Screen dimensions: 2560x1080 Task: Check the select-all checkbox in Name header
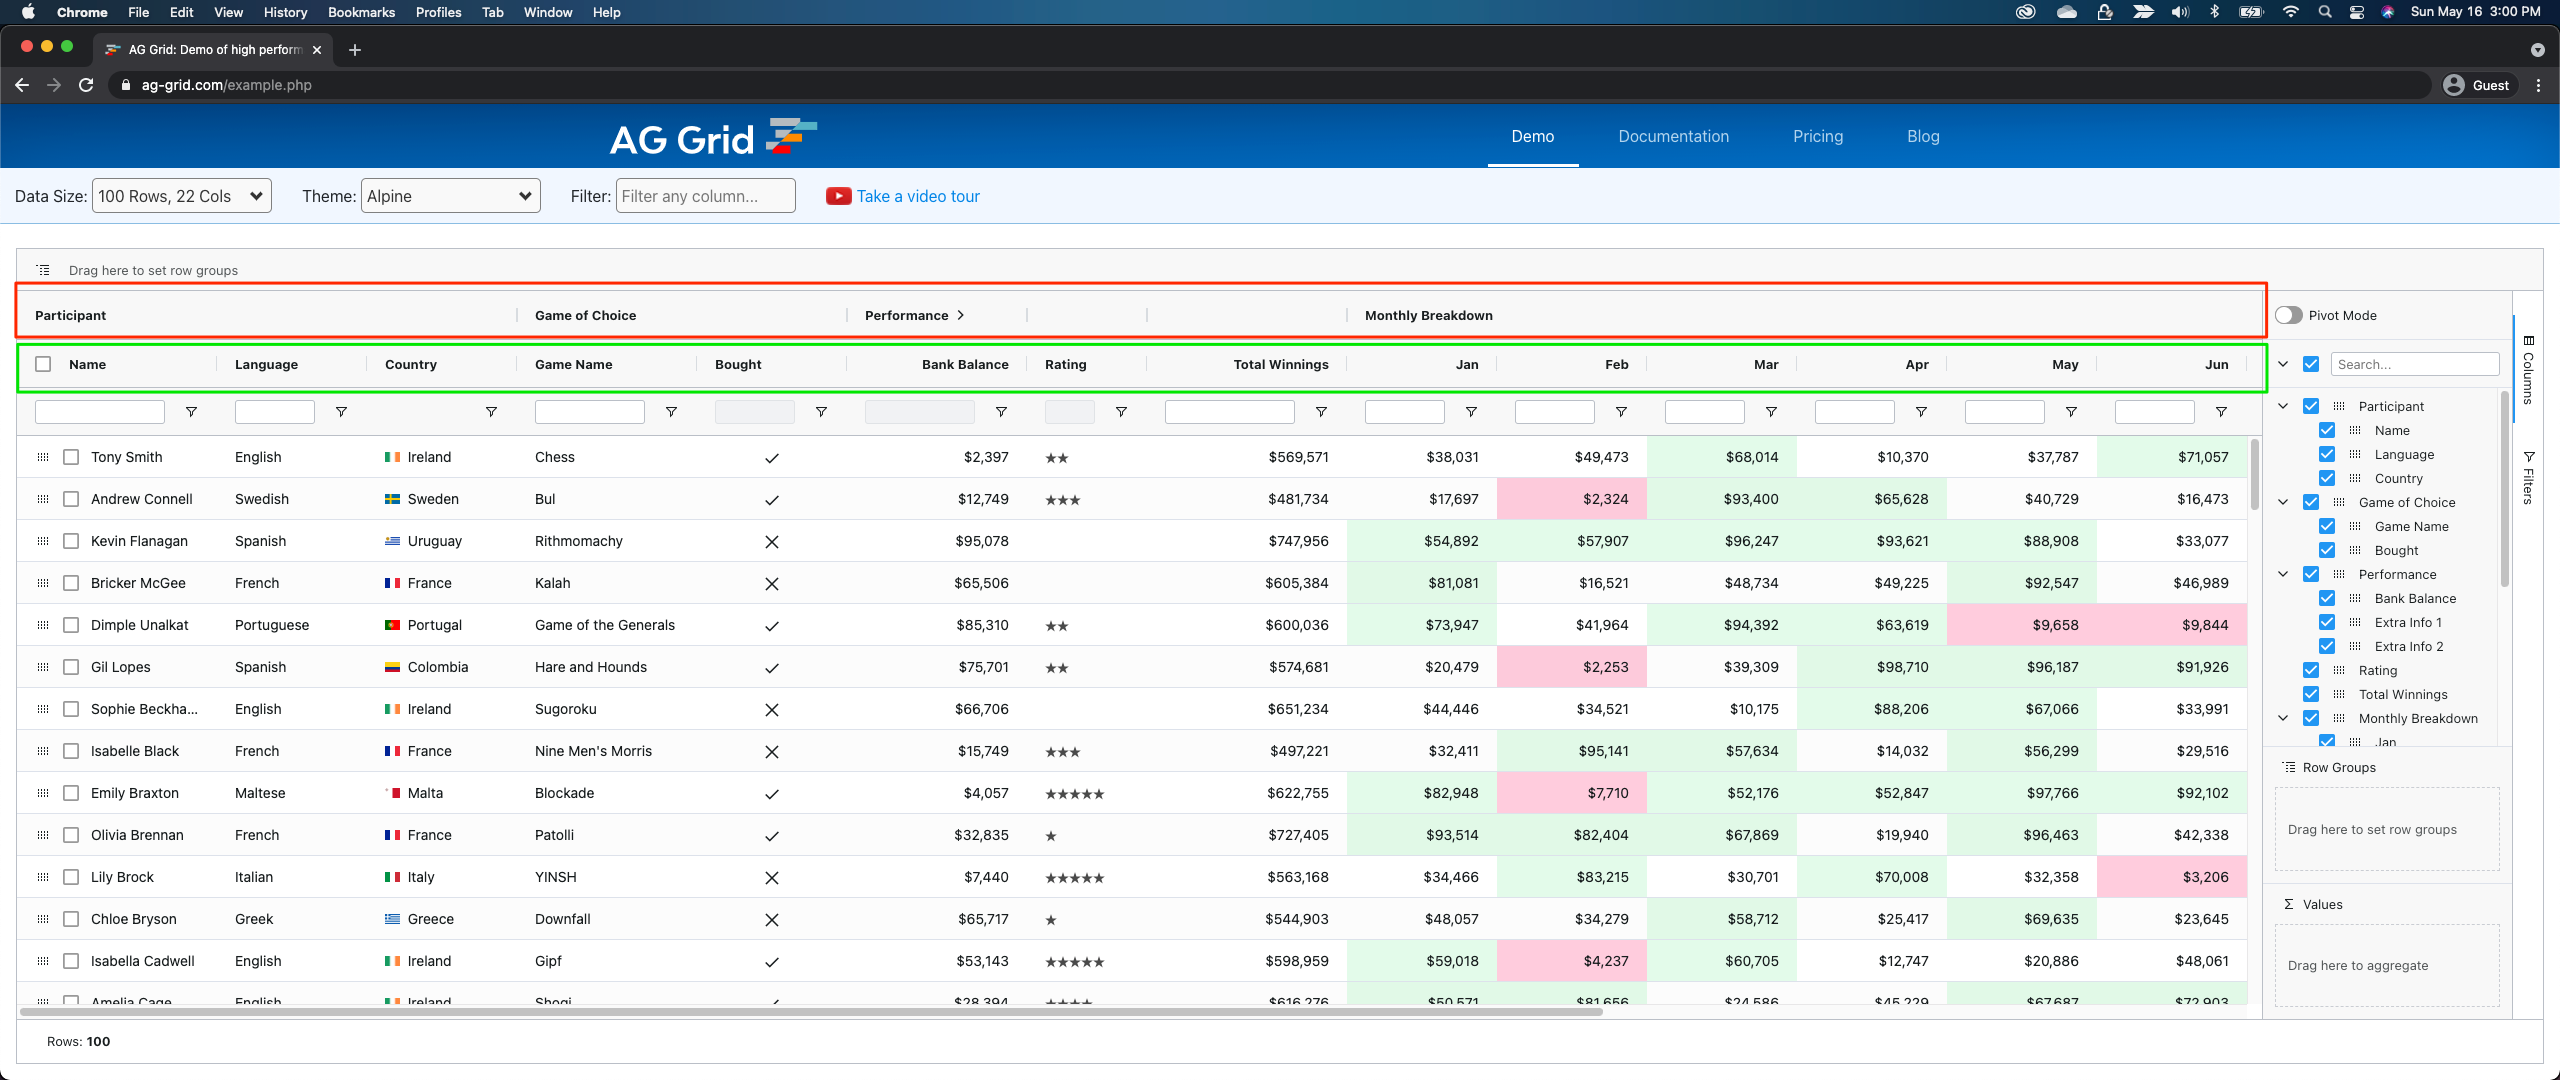(x=43, y=364)
